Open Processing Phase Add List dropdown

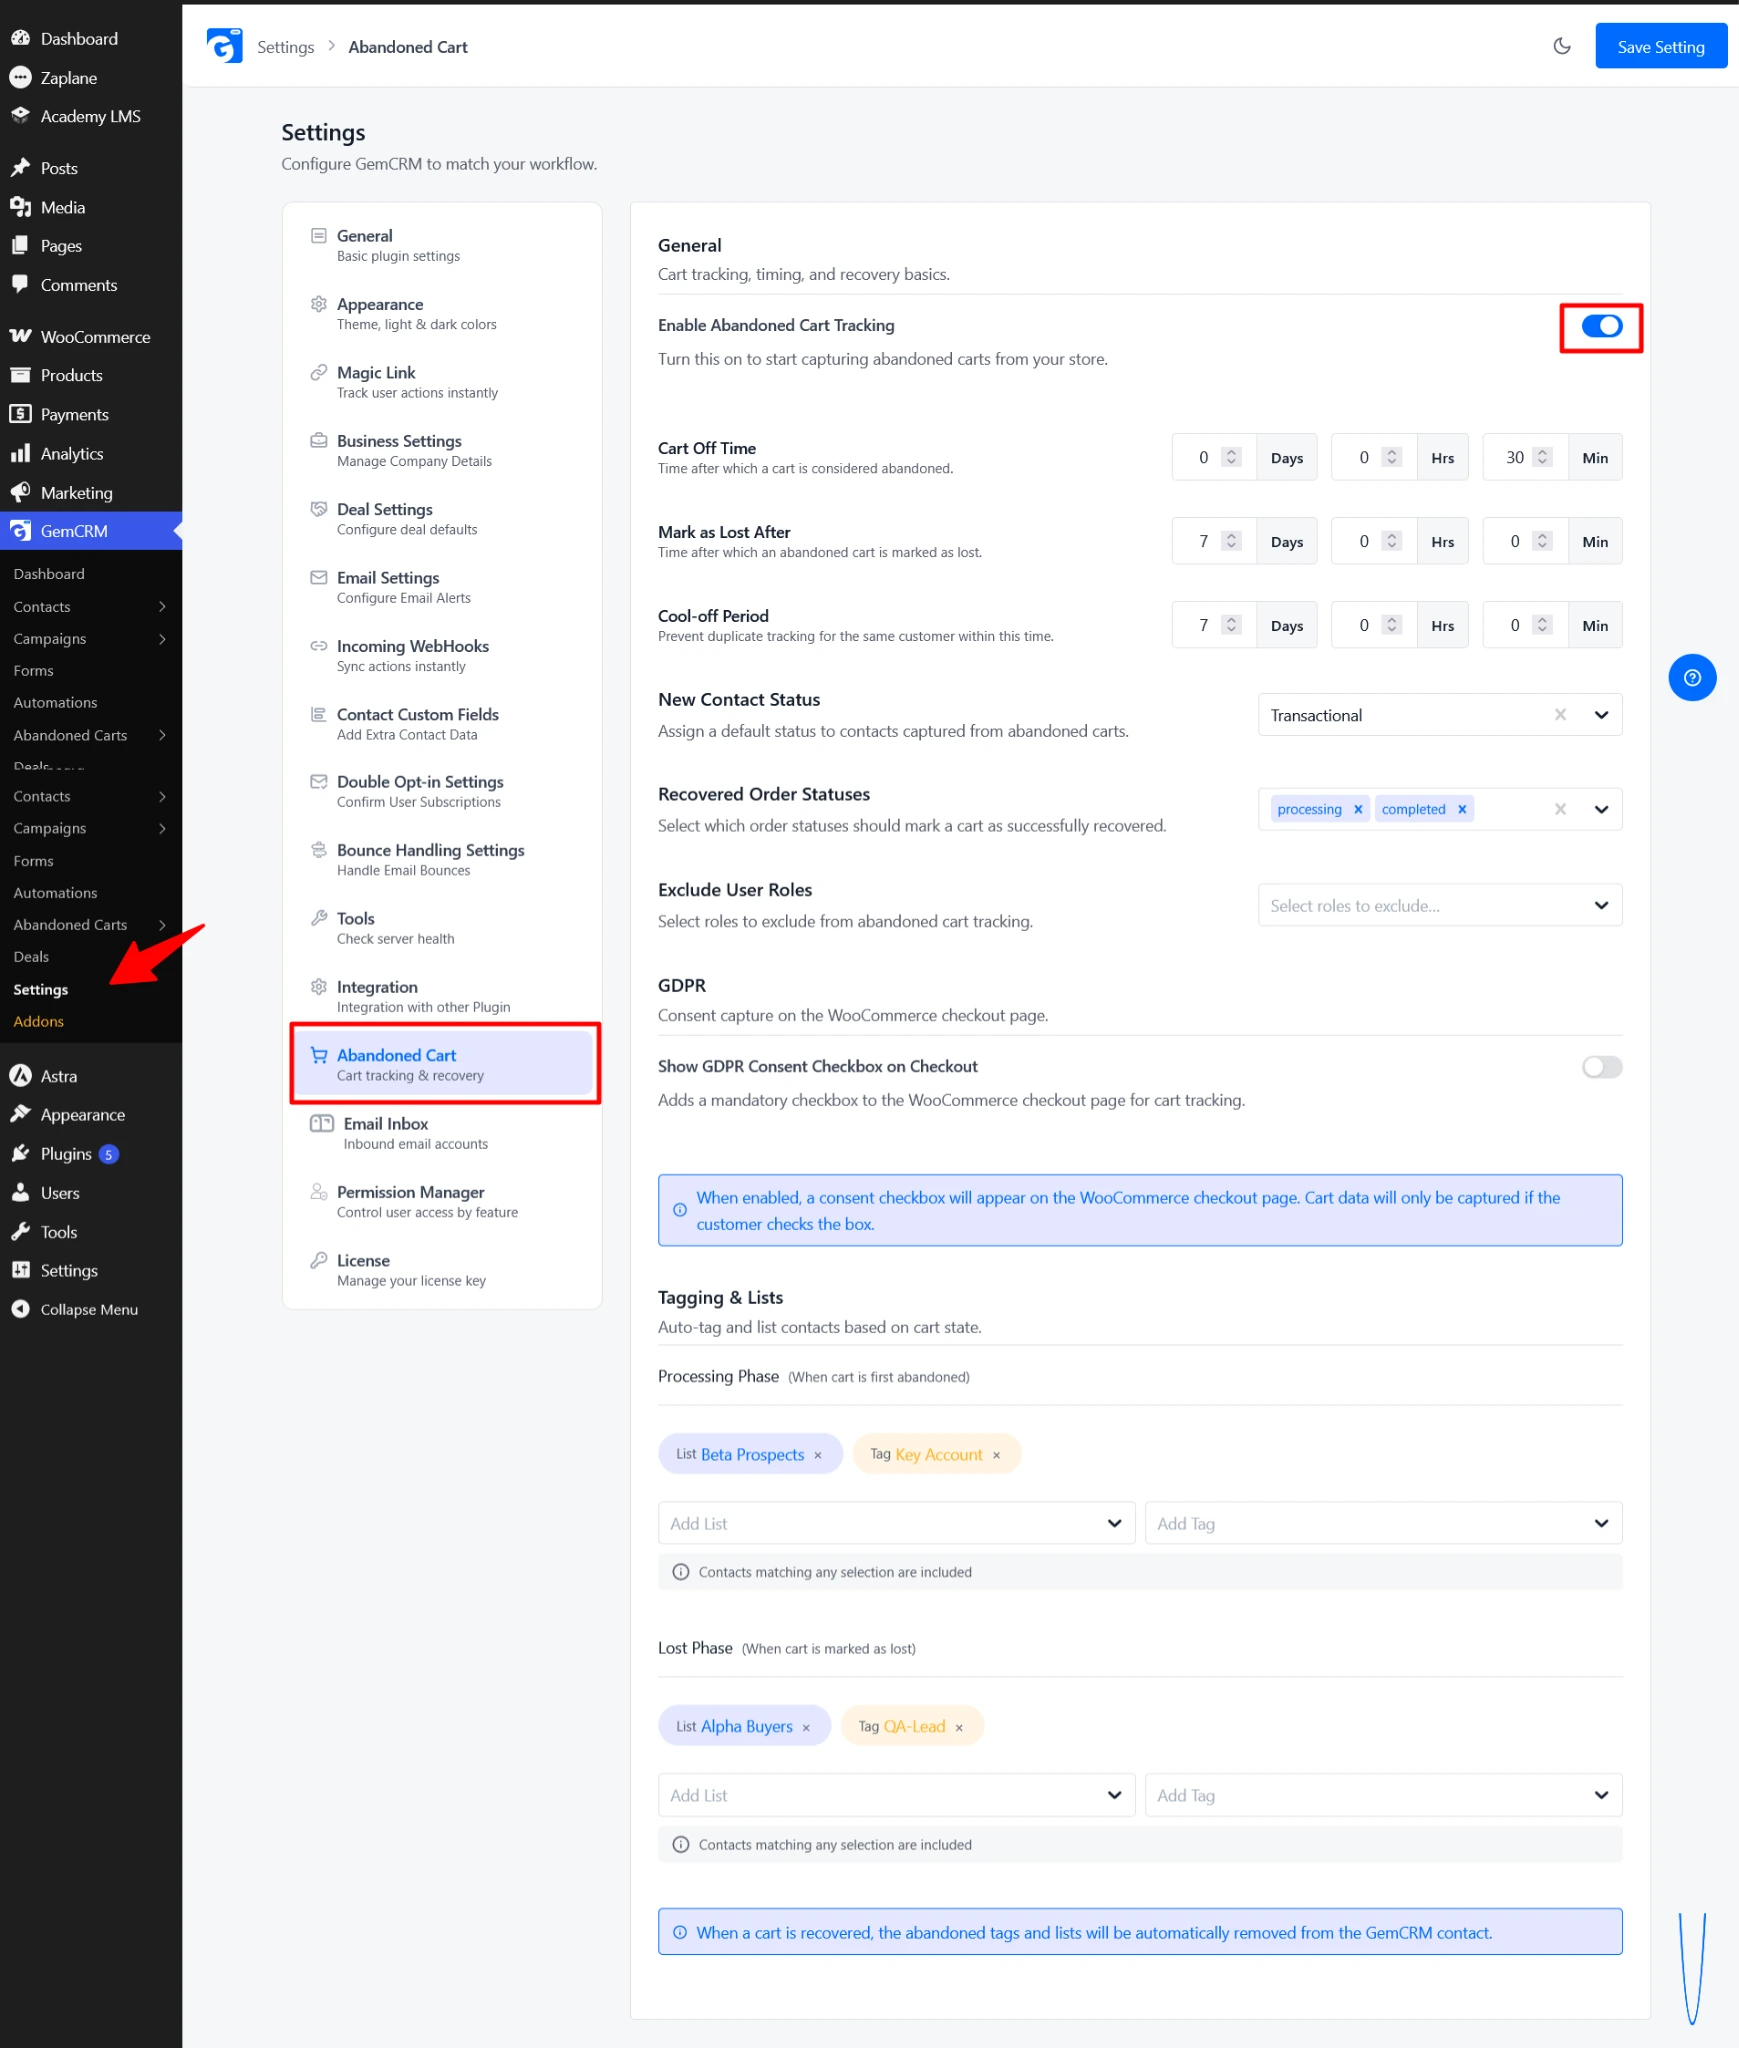point(896,1523)
